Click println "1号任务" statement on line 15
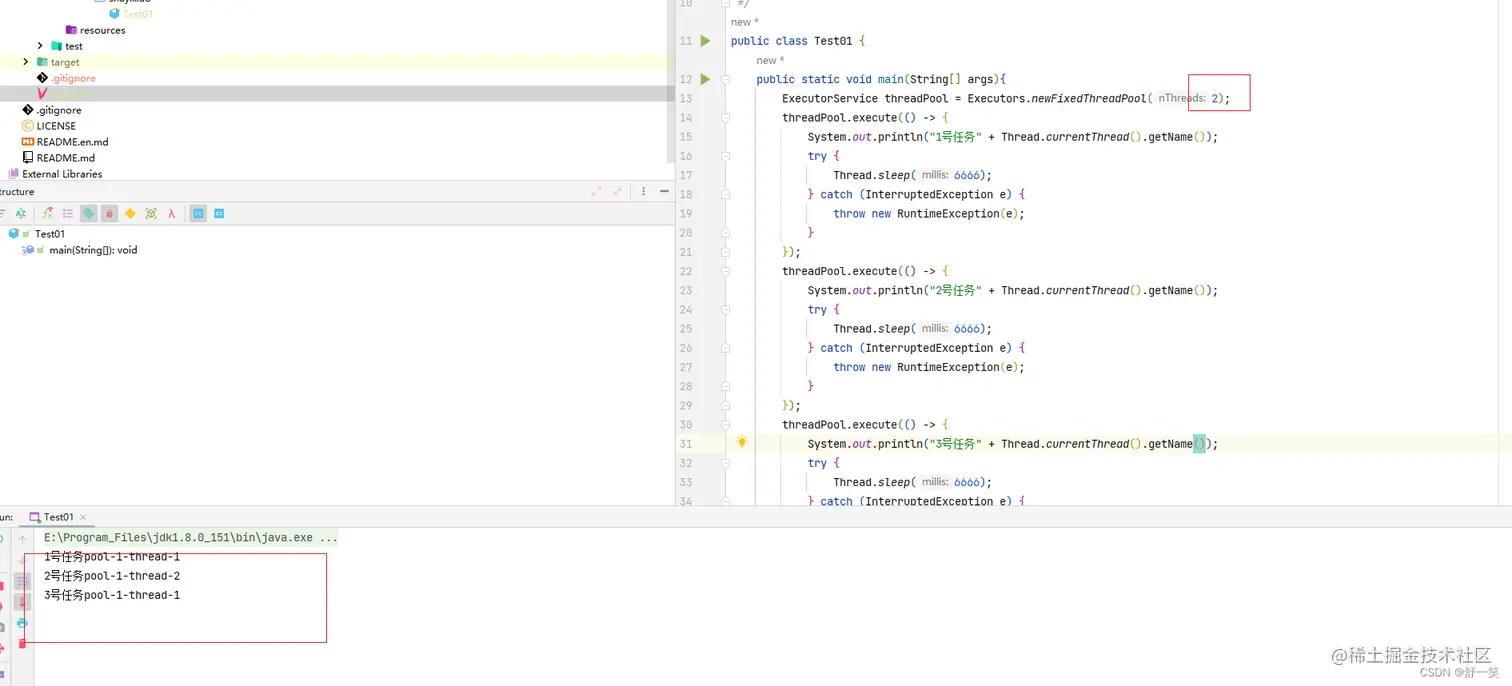The height and width of the screenshot is (686, 1512). 1013,137
